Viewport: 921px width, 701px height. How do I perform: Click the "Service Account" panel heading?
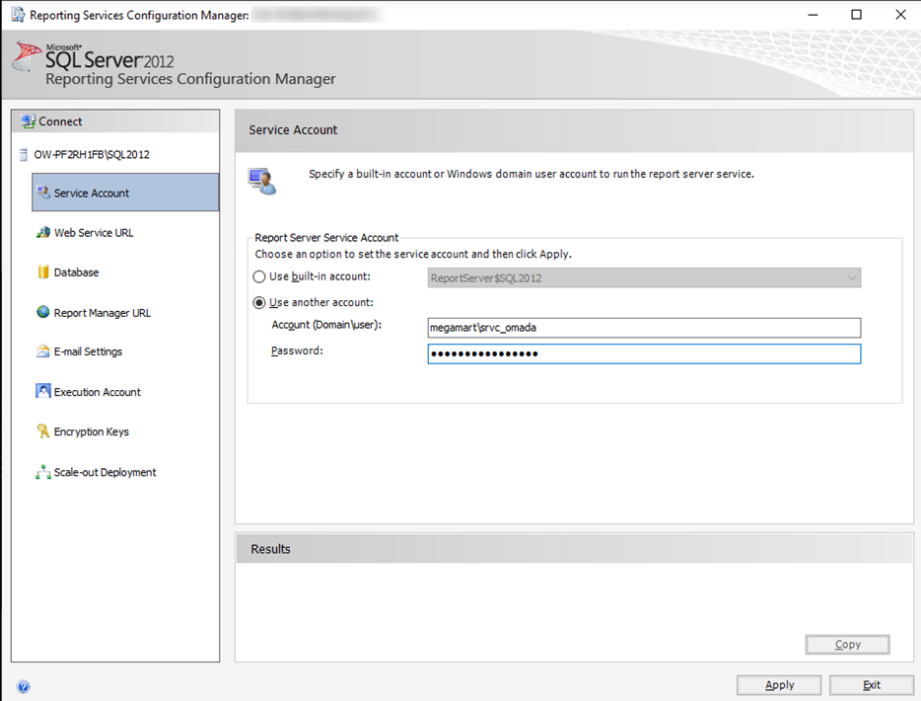[293, 130]
